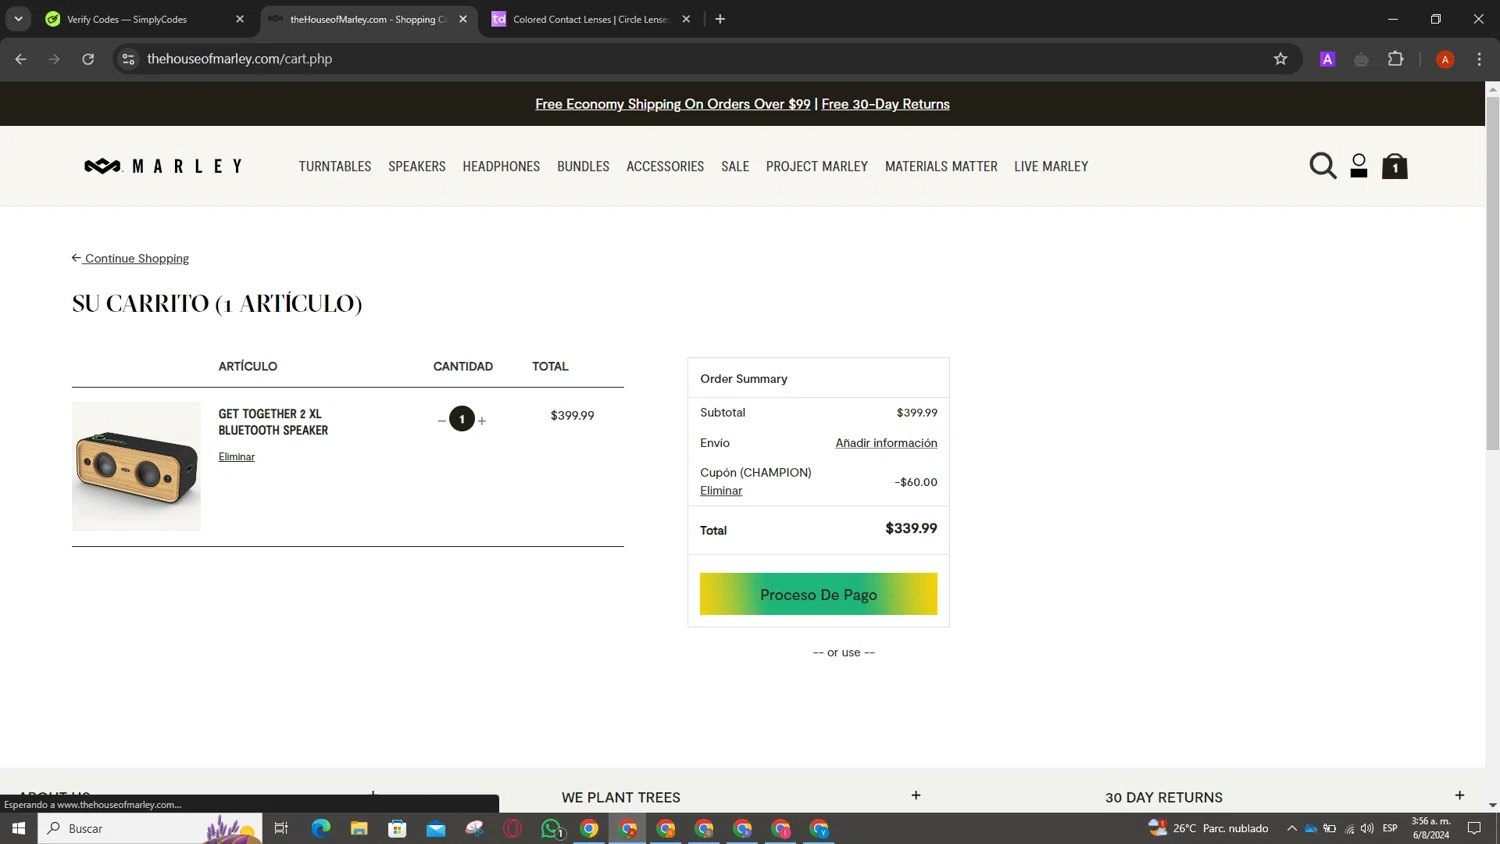1500x844 pixels.
Task: Click the Continue Shopping link
Action: pyautogui.click(x=130, y=258)
